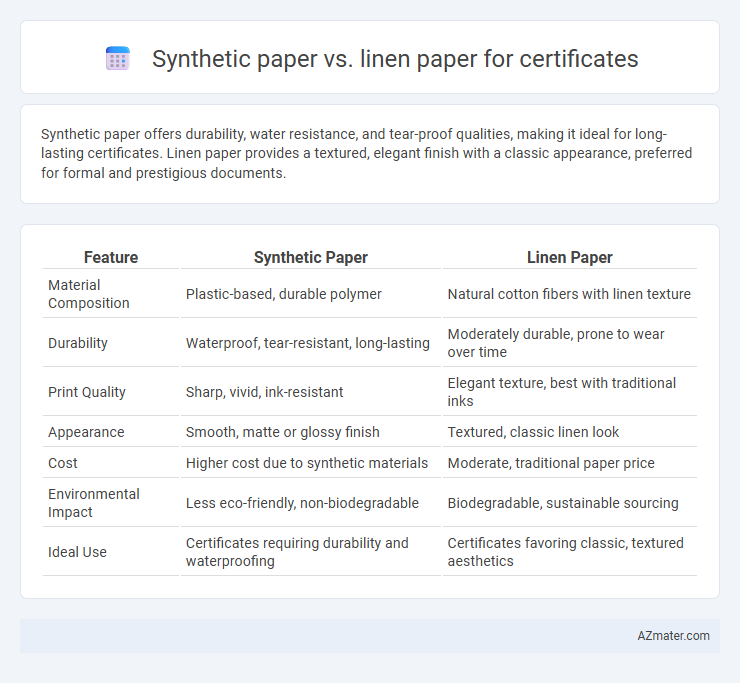Click the cell 'Waterproof, tear-resistant, long-lasting'
740x683 pixels.
tap(308, 343)
